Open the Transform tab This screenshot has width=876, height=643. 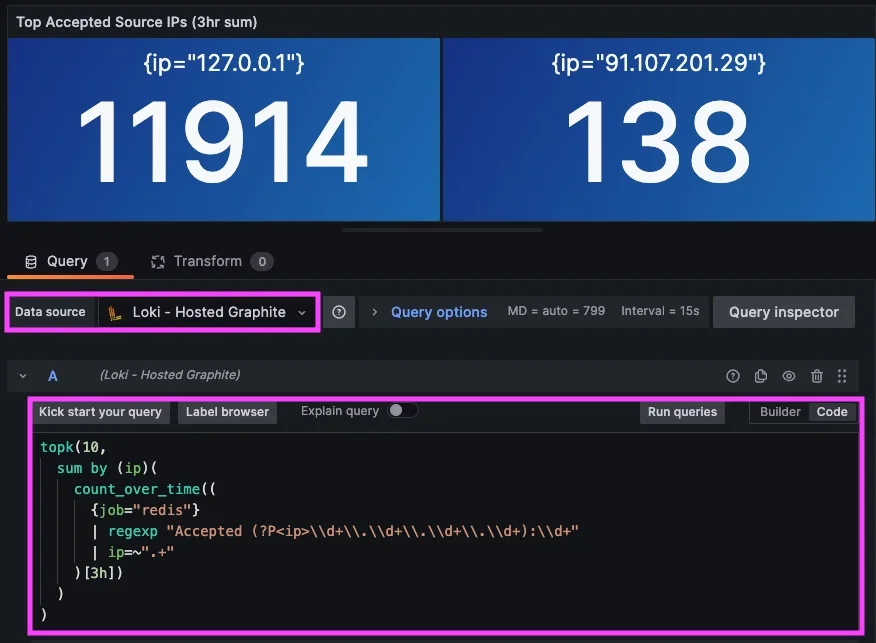coord(208,262)
